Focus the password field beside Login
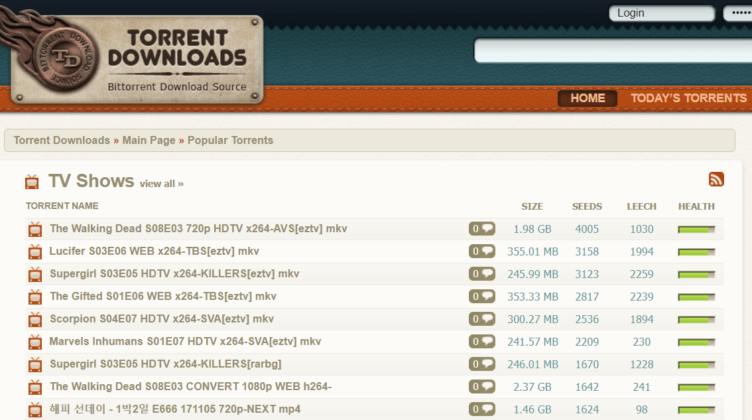The height and width of the screenshot is (420, 752). pos(738,13)
